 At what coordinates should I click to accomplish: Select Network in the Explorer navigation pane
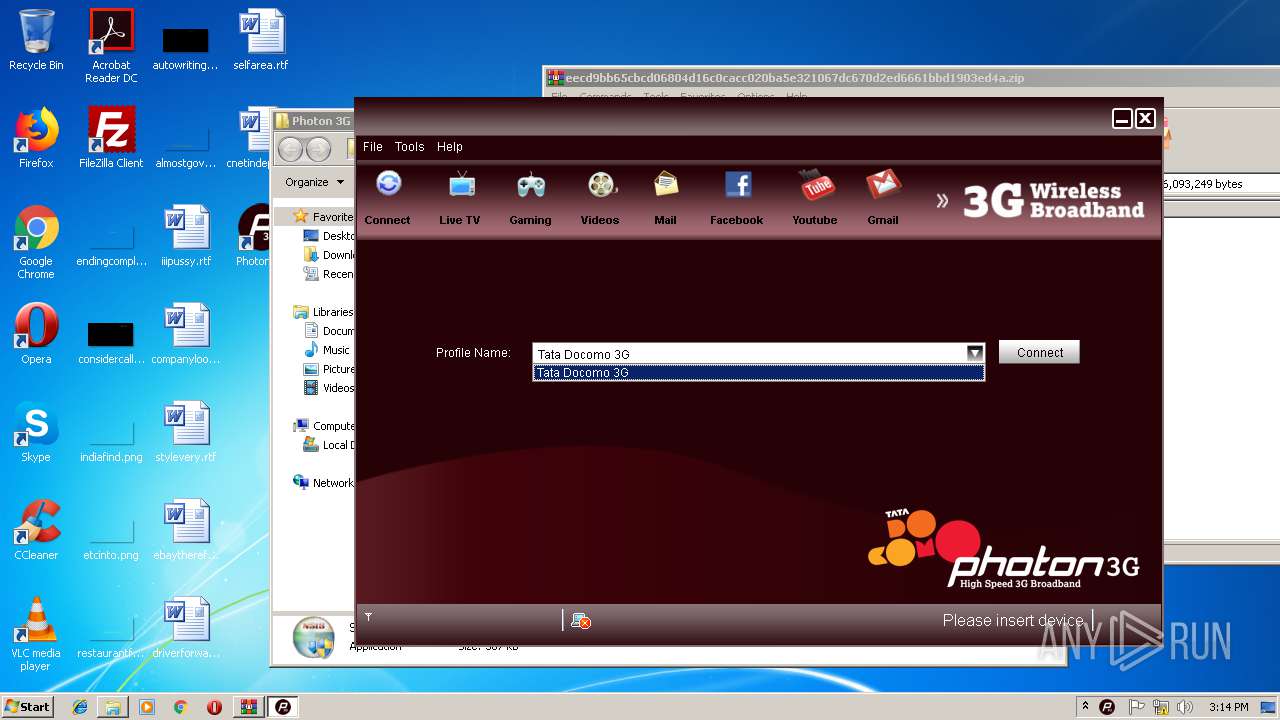[323, 482]
